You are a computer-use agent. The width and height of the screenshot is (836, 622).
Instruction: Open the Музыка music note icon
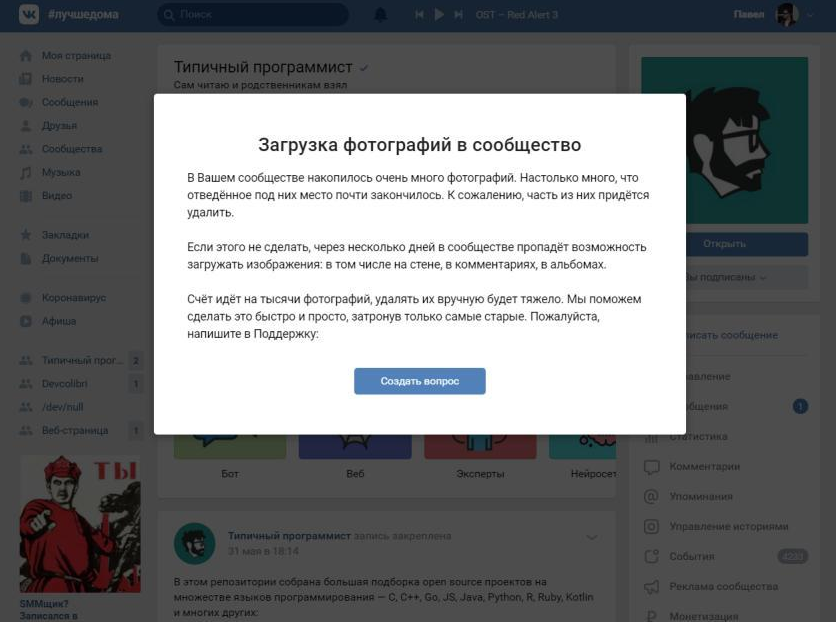coord(26,173)
